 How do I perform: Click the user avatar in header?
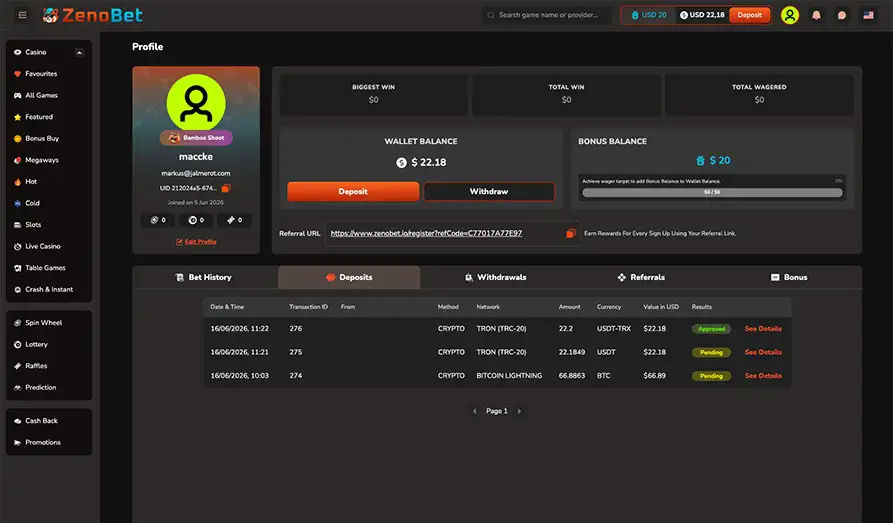pyautogui.click(x=790, y=15)
